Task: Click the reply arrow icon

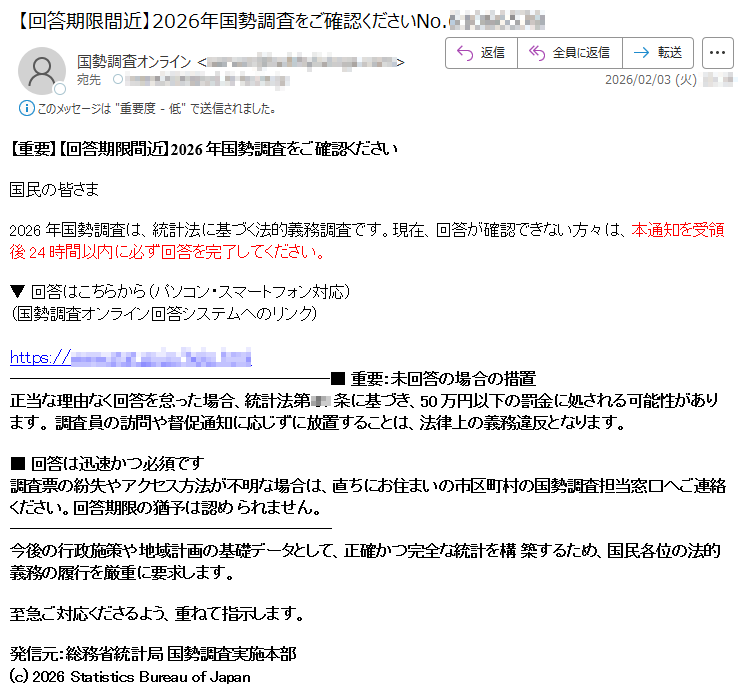Action: (x=464, y=53)
